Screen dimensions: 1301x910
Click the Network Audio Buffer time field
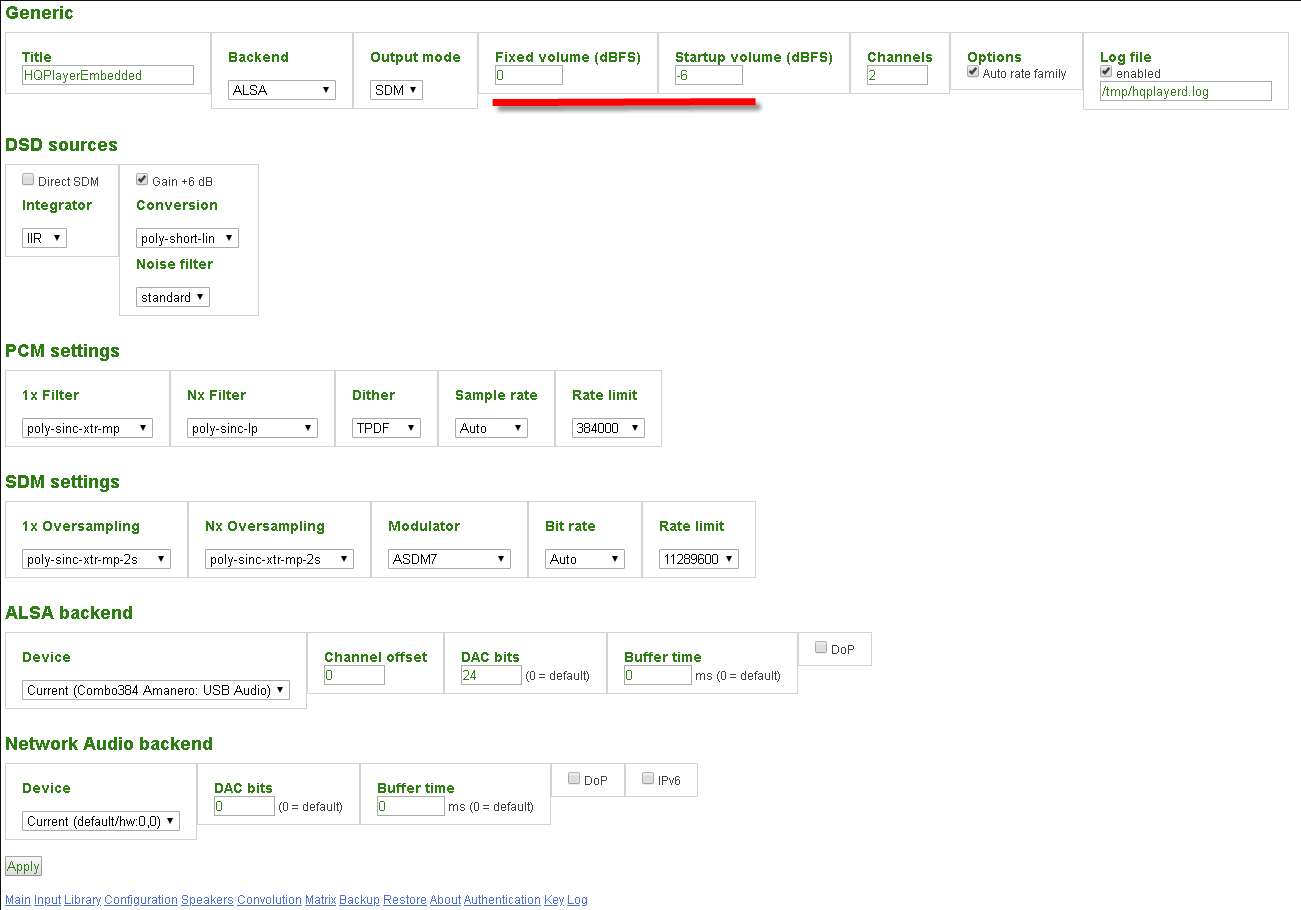click(411, 806)
